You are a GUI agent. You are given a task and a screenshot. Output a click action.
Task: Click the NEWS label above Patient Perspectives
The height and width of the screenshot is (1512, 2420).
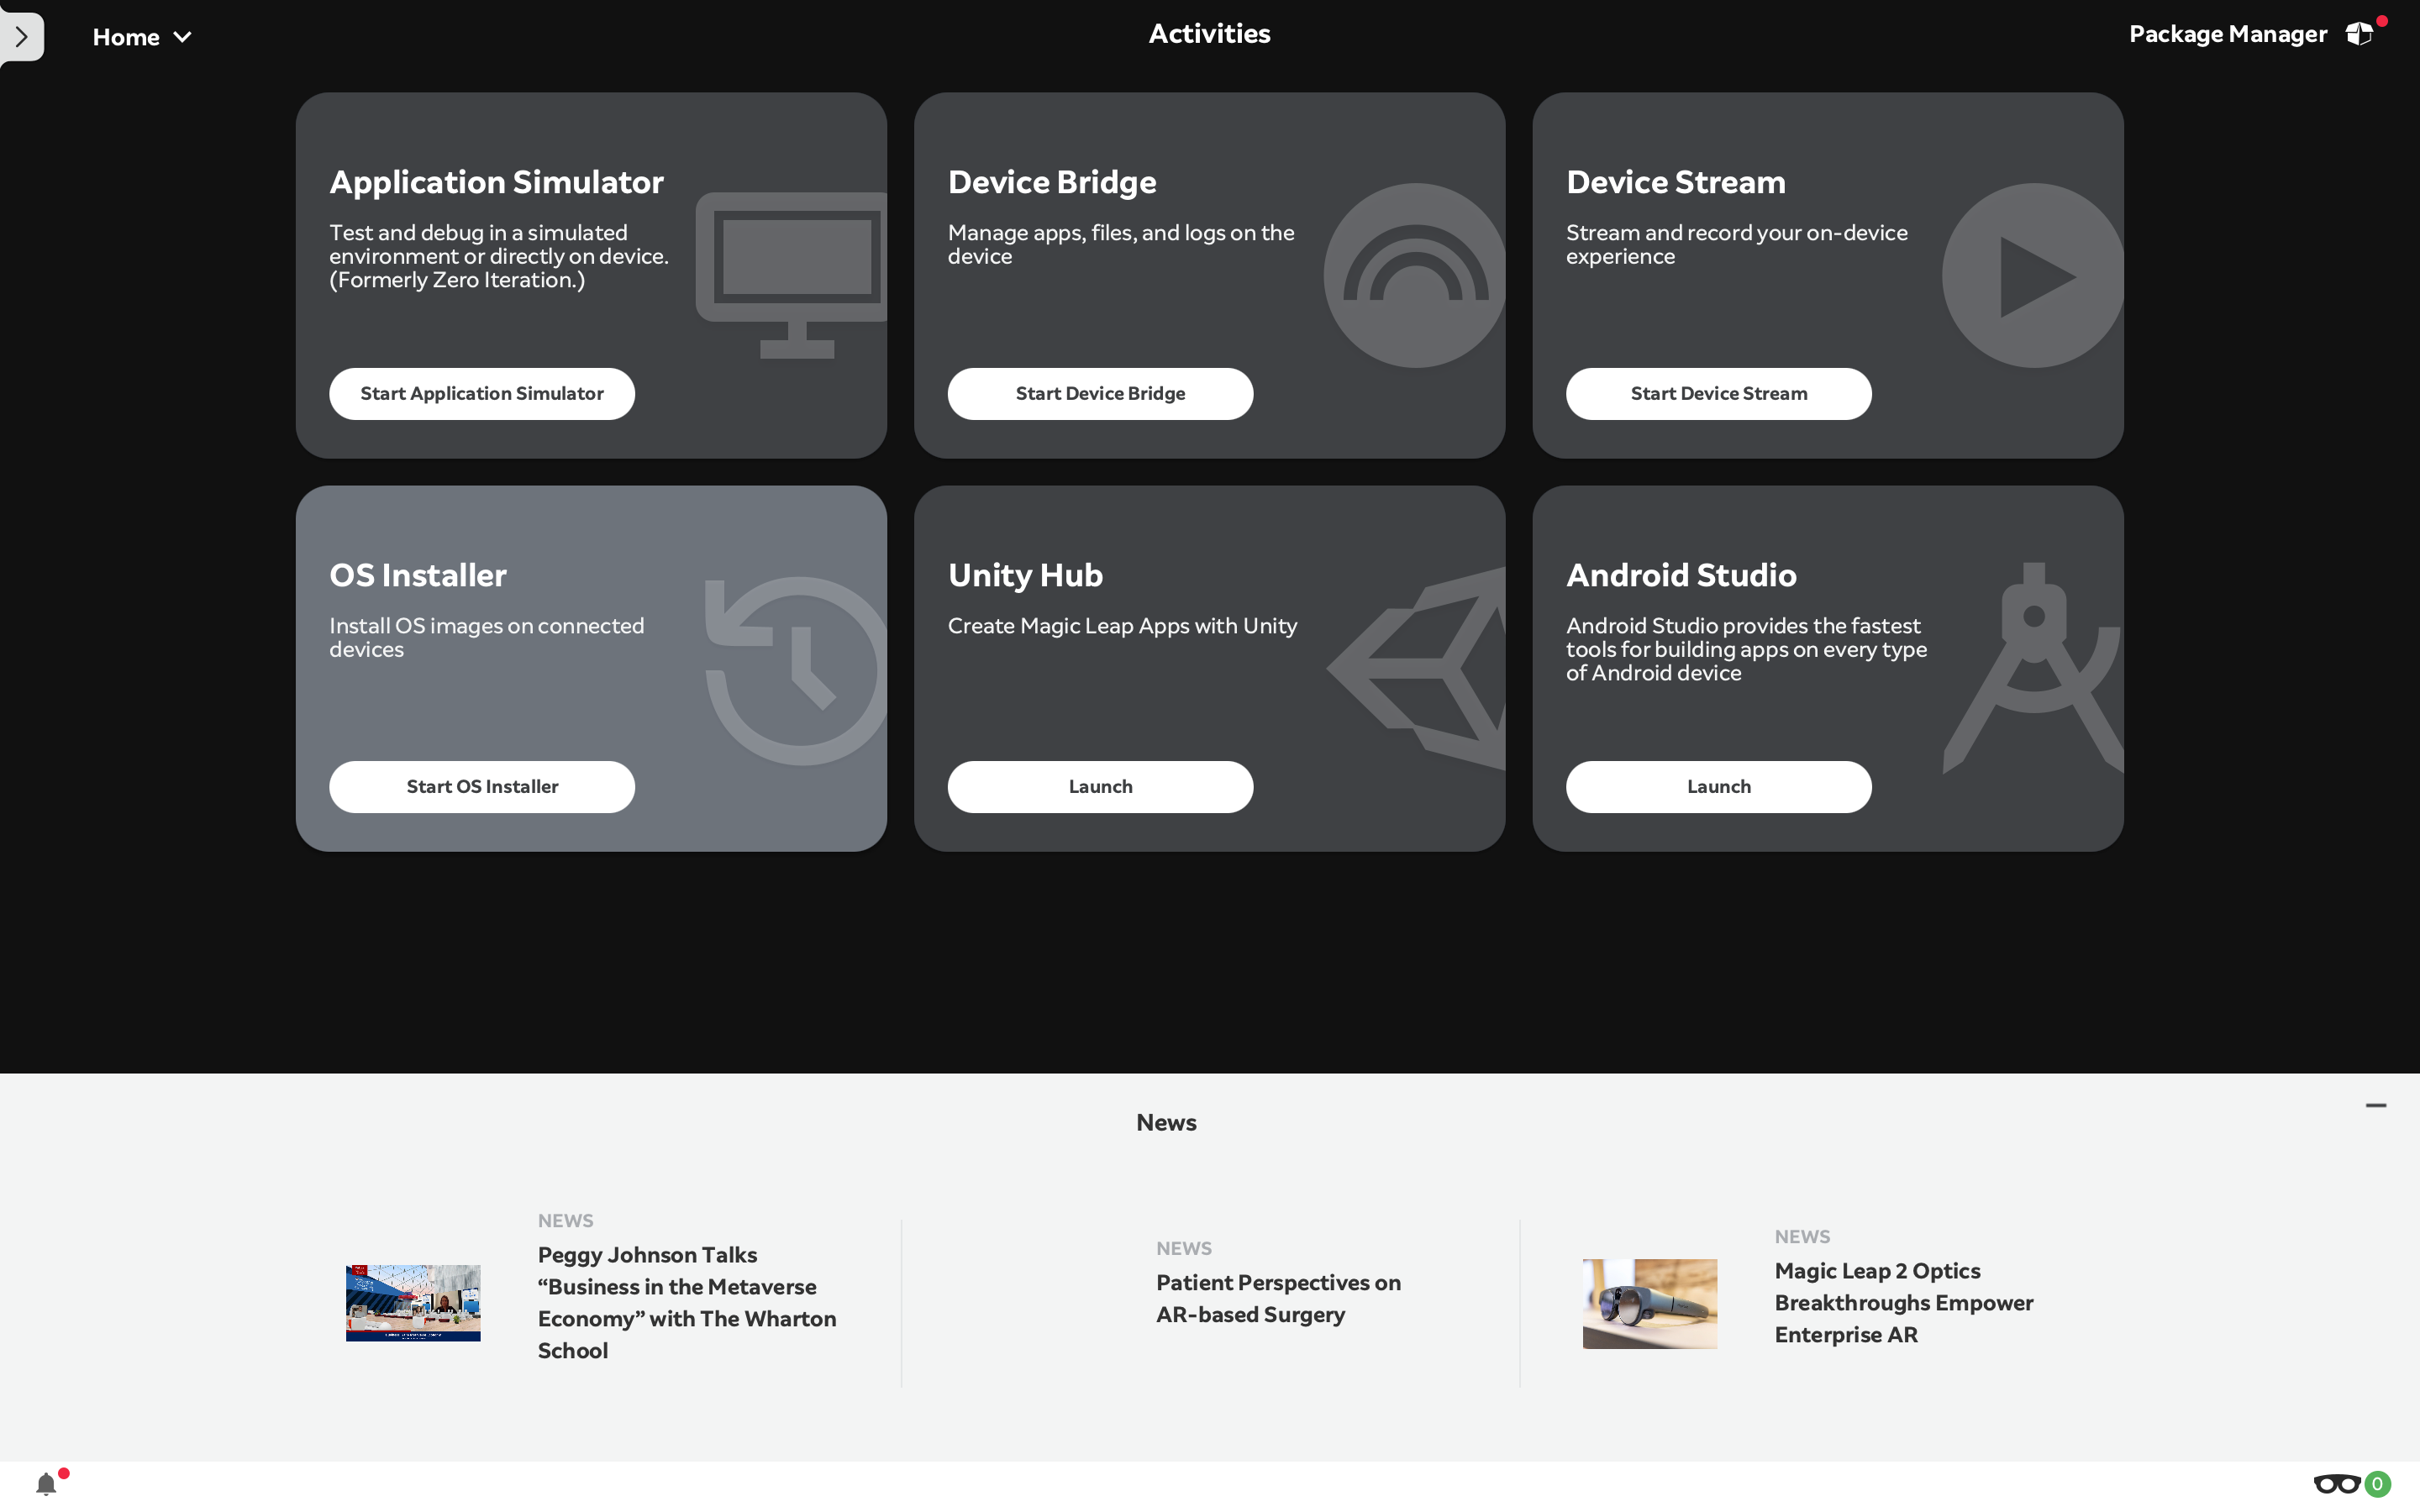[1184, 1248]
